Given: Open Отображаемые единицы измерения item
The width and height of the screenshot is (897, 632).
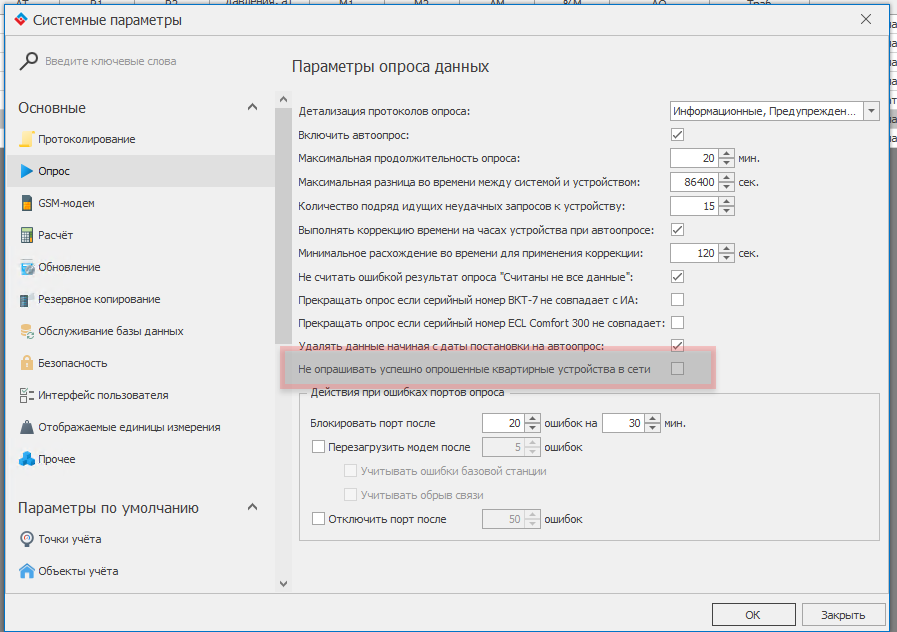Looking at the screenshot, I should pos(129,427).
